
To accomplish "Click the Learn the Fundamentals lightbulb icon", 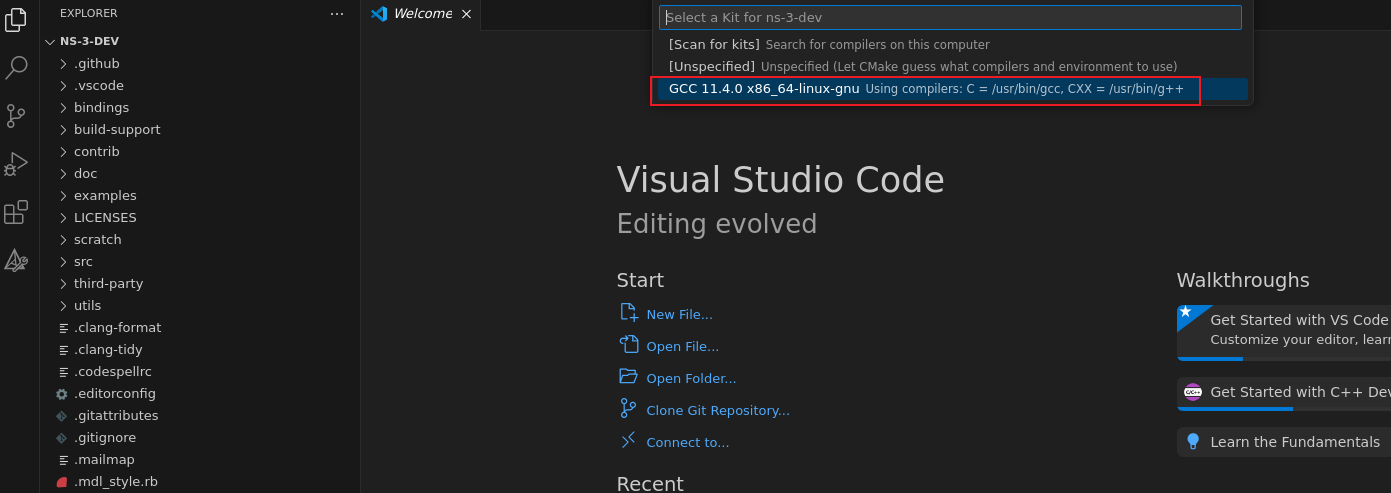I will pyautogui.click(x=1192, y=442).
